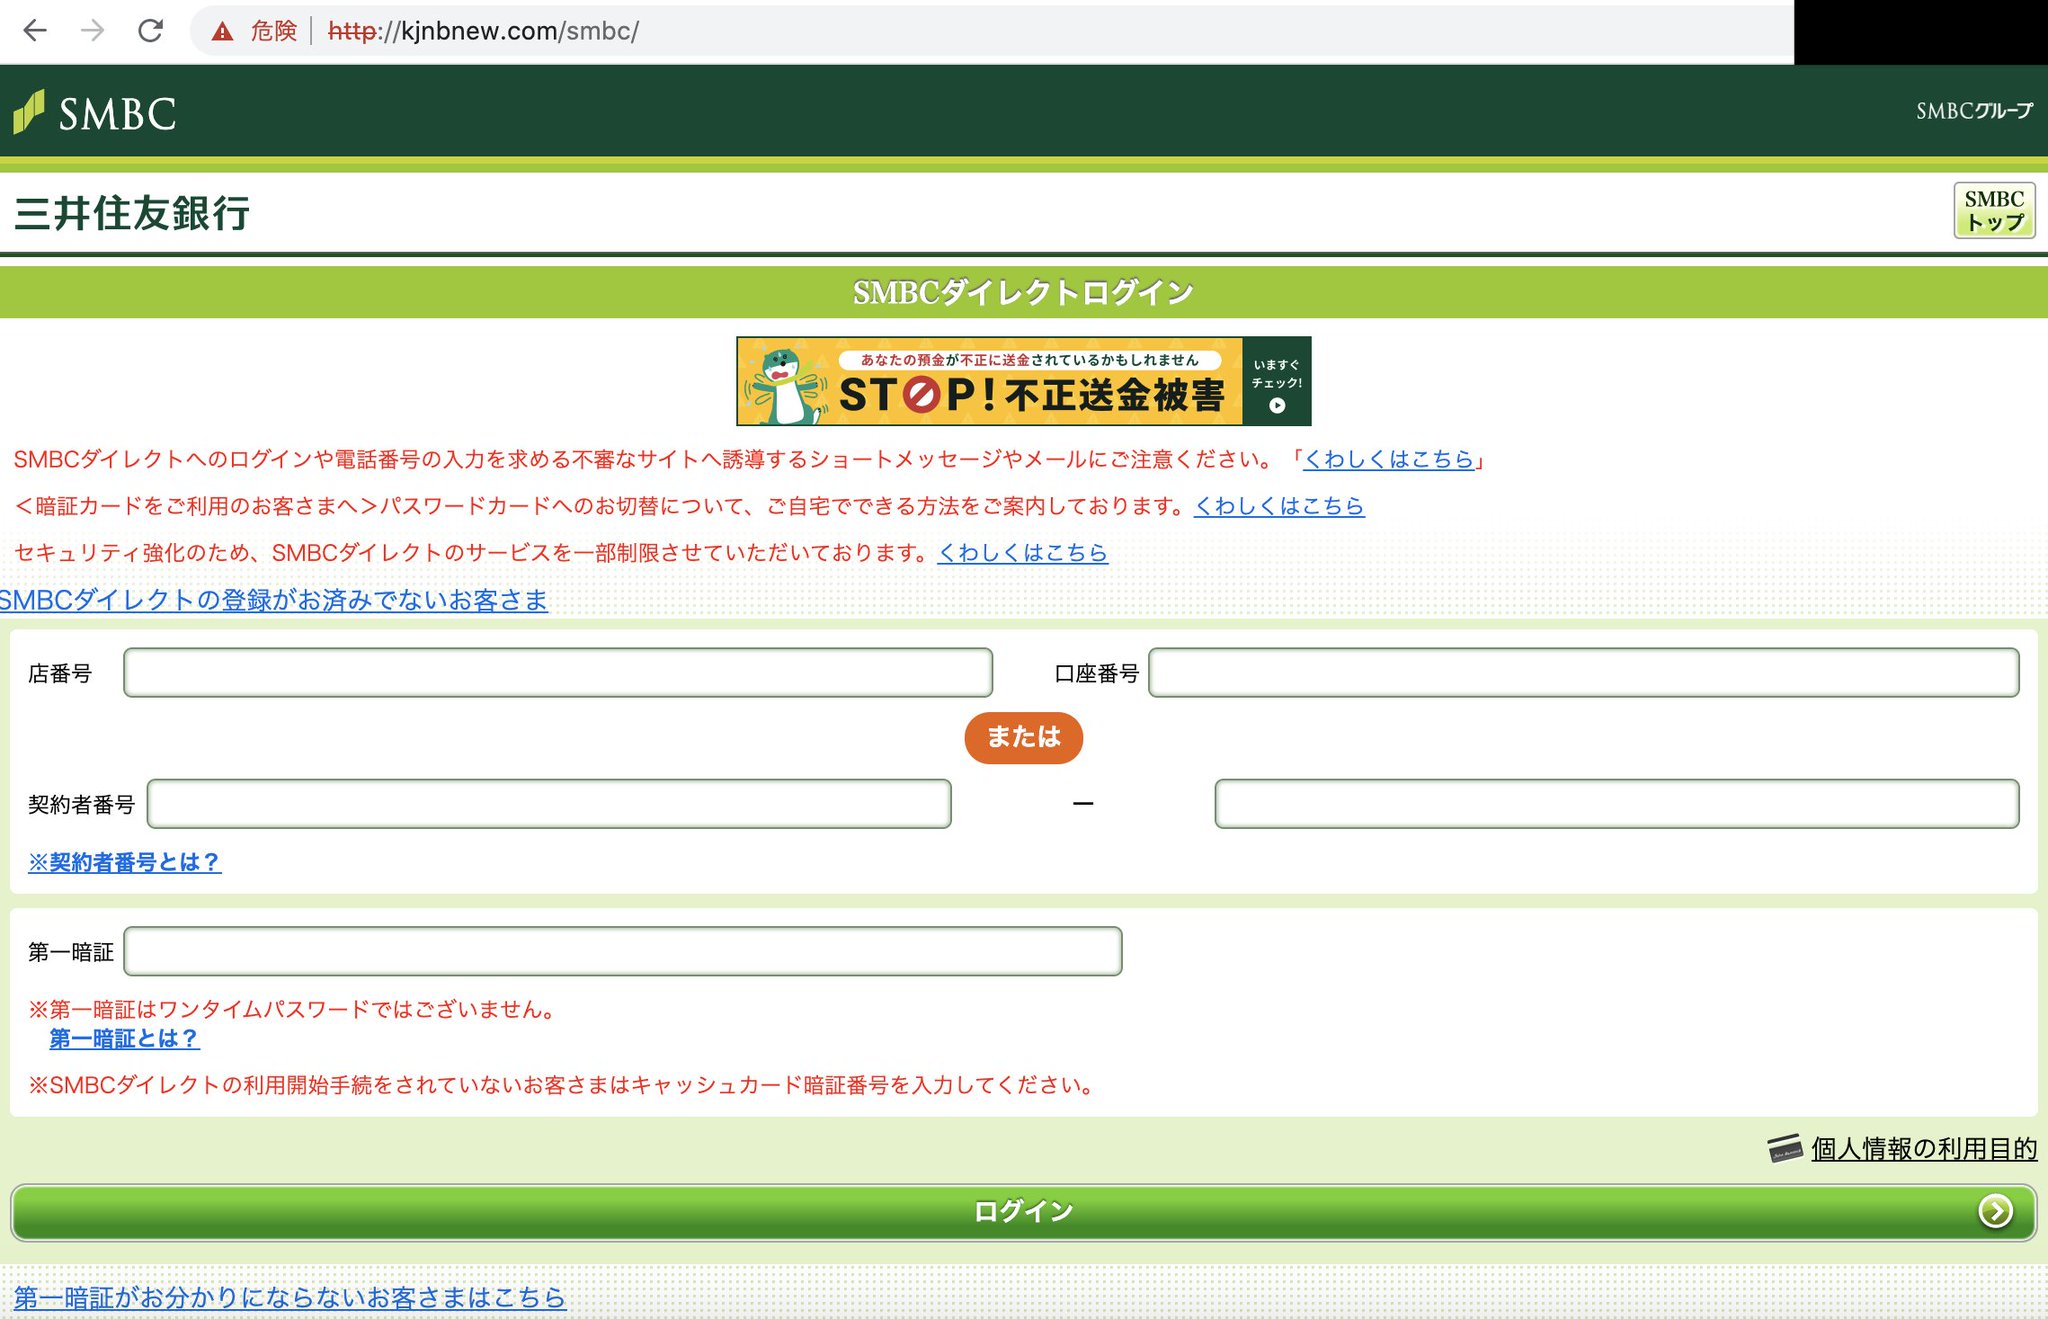The width and height of the screenshot is (2048, 1319).
Task: Click the いますぐチェック! banner text
Action: click(1277, 374)
